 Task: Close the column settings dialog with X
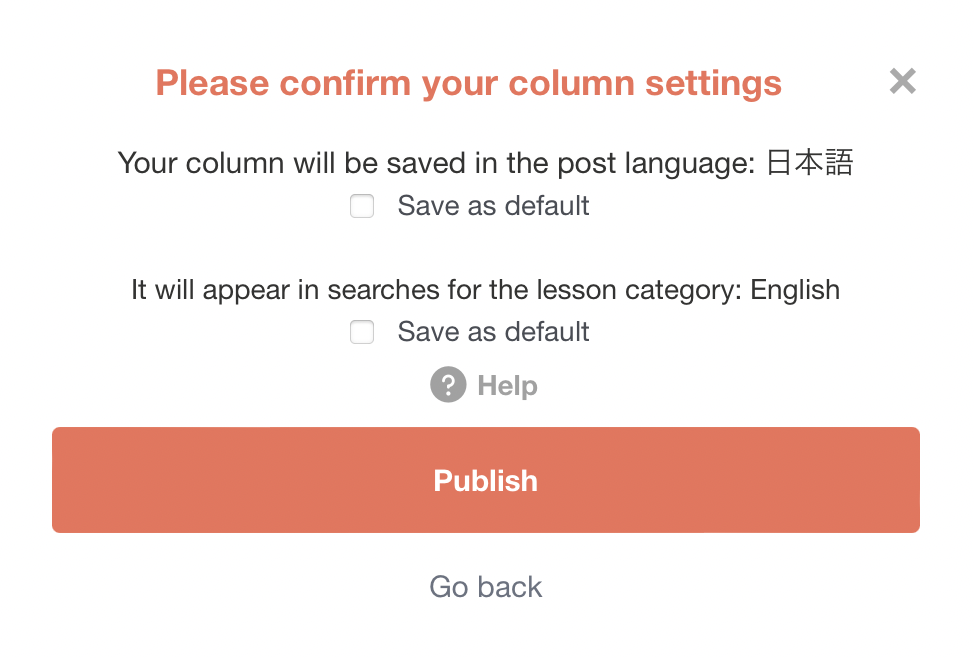(x=902, y=81)
